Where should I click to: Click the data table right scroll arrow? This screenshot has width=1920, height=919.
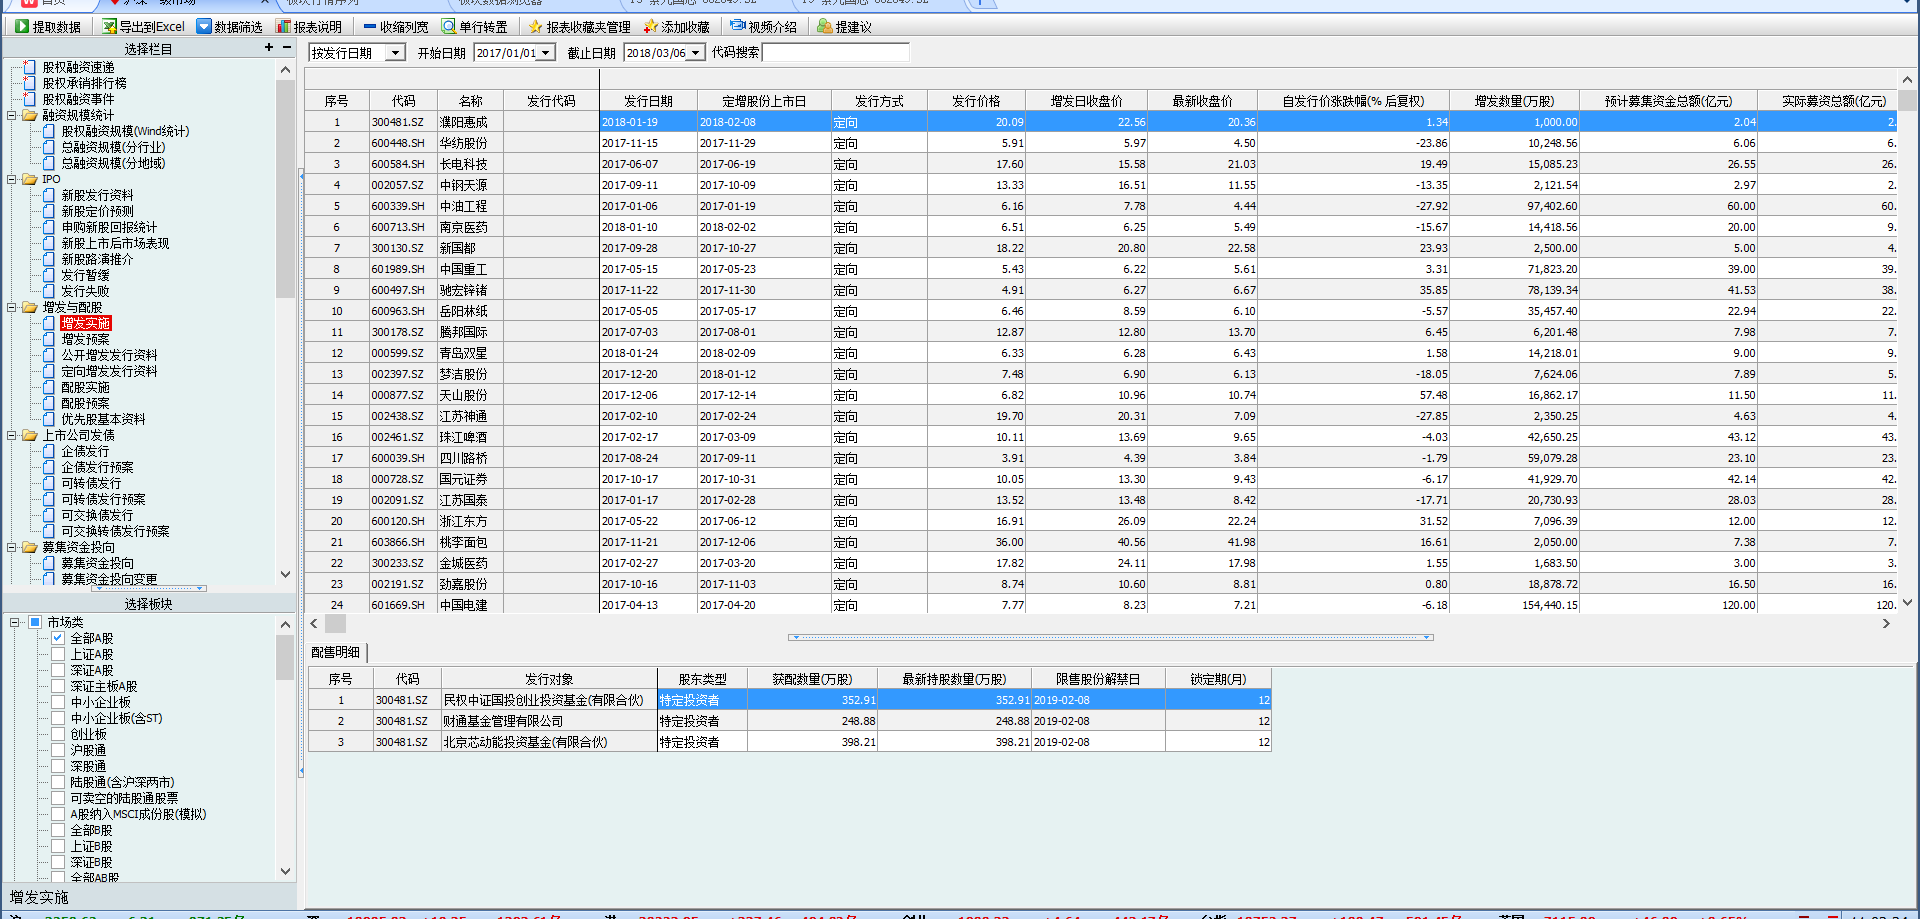(x=1886, y=623)
